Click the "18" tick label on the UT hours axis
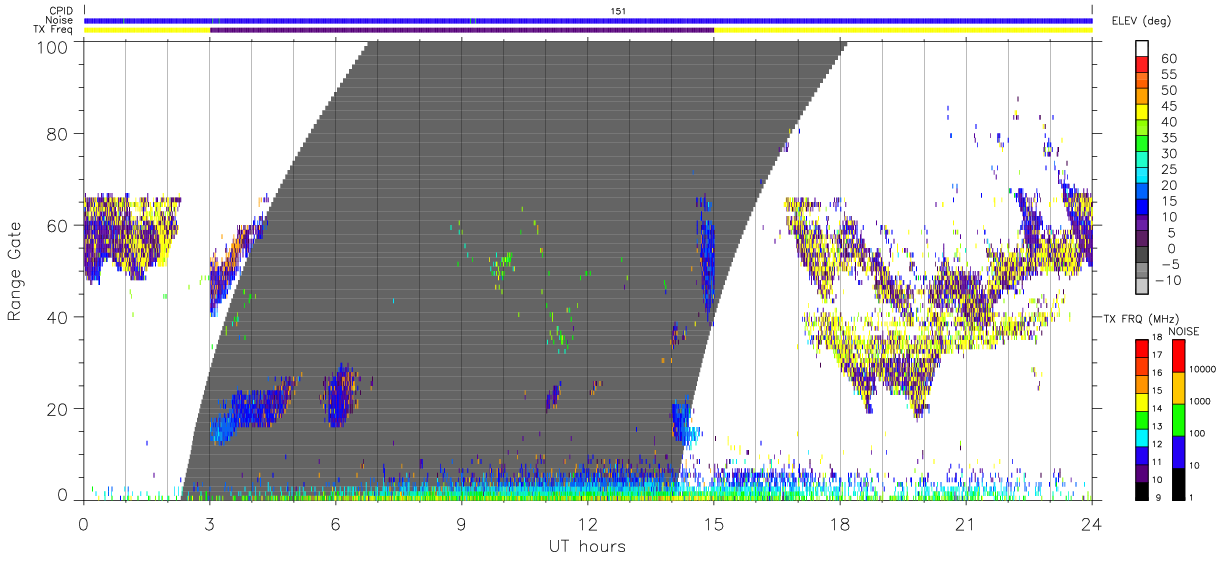This screenshot has height=567, width=1228. [x=839, y=524]
